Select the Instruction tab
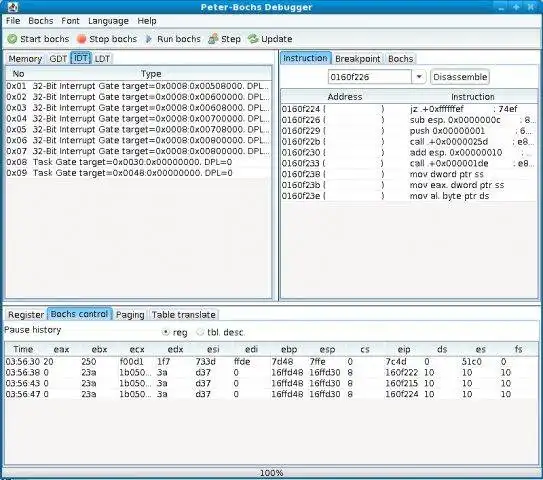543x480 pixels. [305, 58]
